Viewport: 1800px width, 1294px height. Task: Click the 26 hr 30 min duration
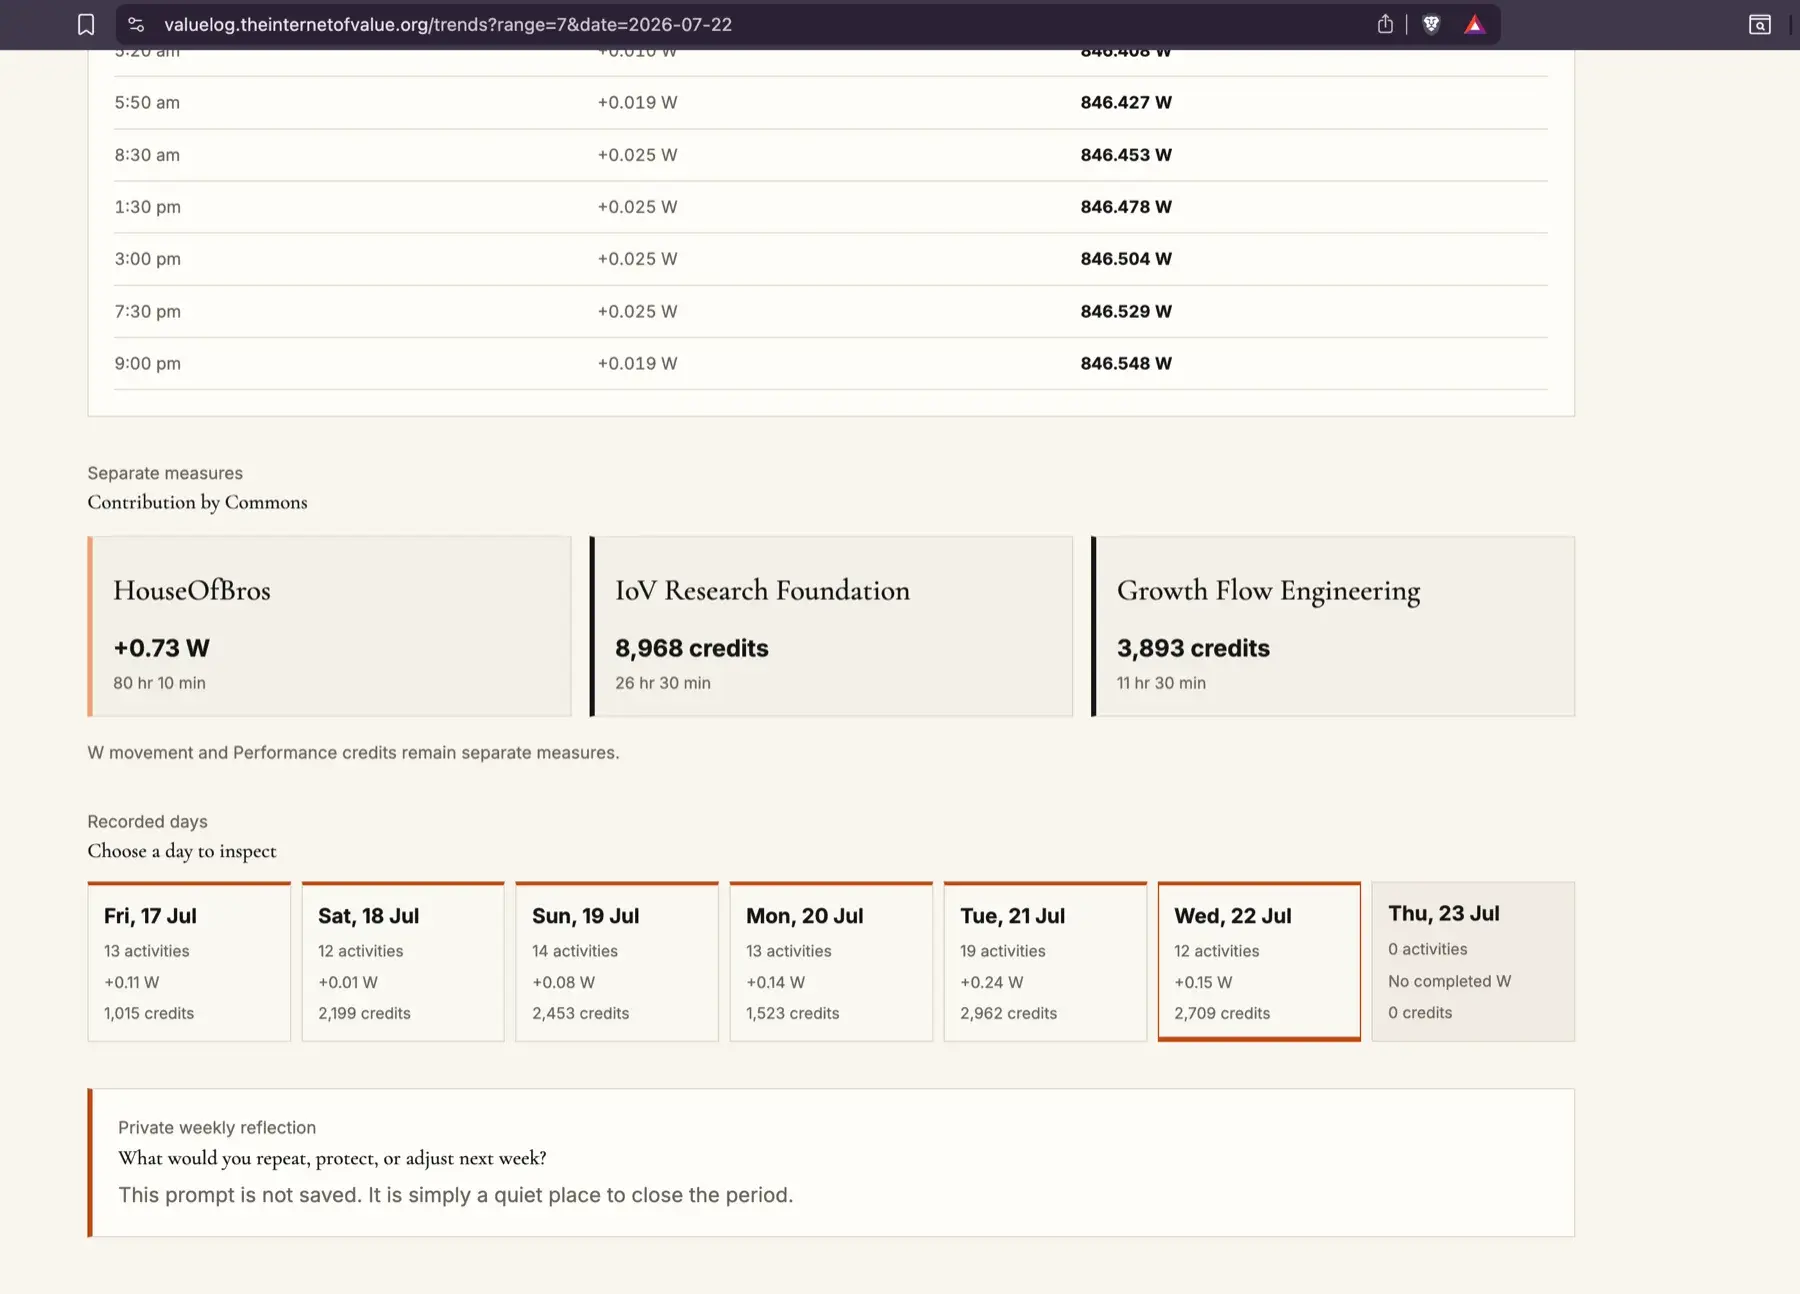point(663,683)
